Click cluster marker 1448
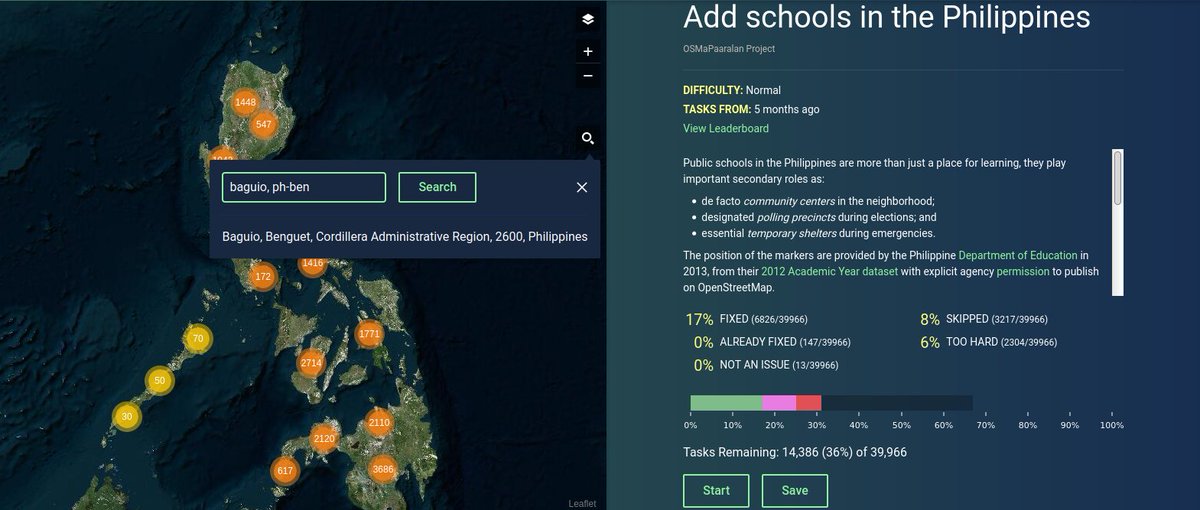The height and width of the screenshot is (510, 1200). coord(245,103)
